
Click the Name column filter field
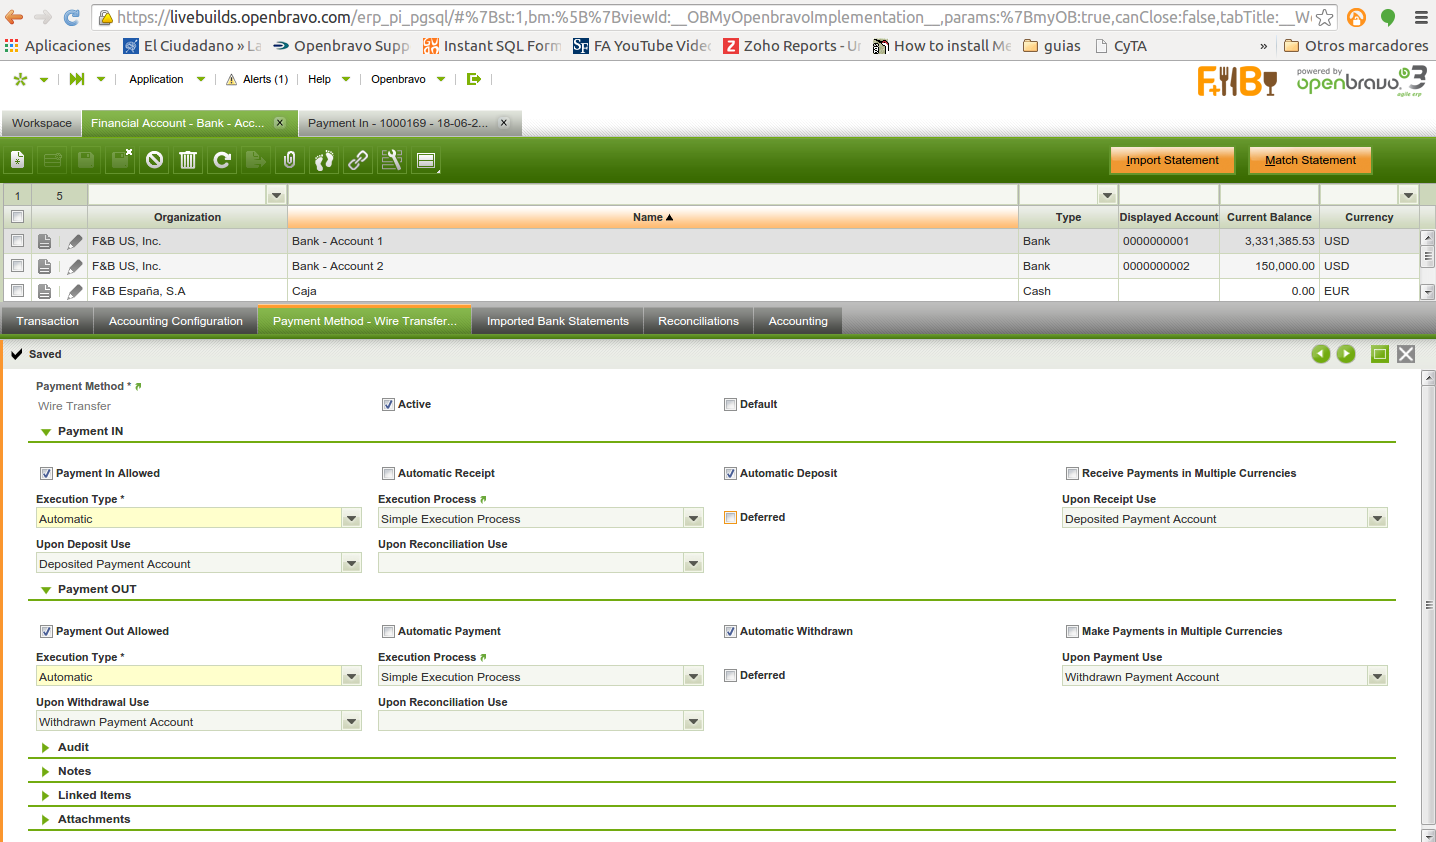(652, 195)
